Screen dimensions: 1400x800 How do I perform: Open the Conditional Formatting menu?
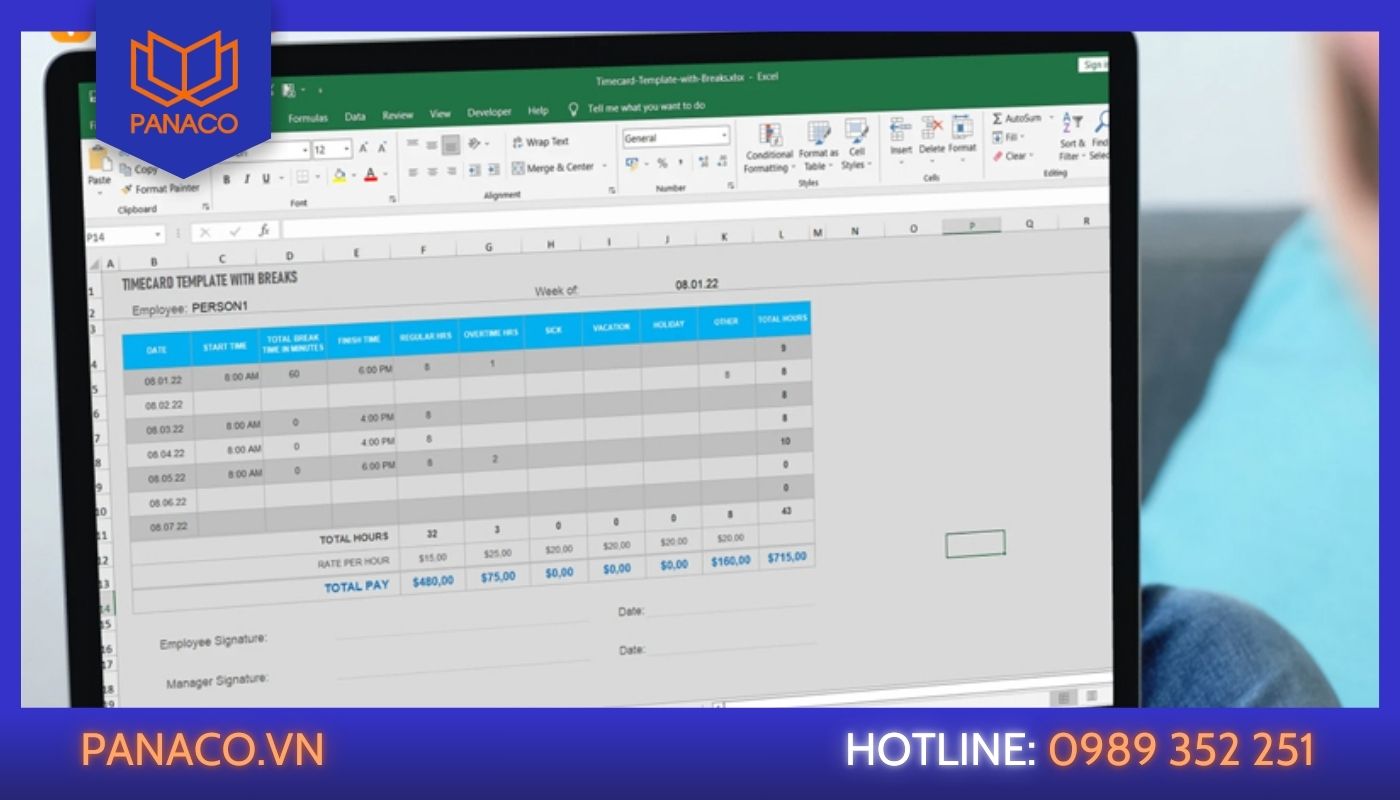tap(769, 147)
